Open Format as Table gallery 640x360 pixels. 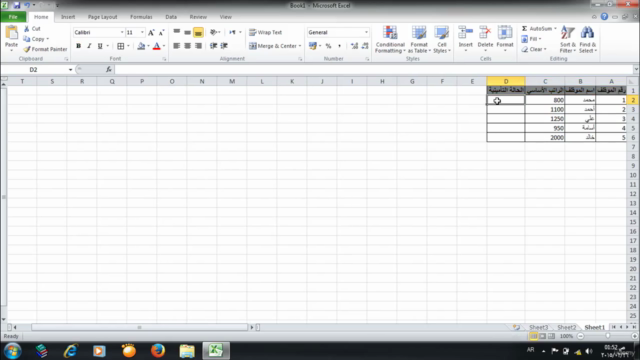pyautogui.click(x=419, y=39)
